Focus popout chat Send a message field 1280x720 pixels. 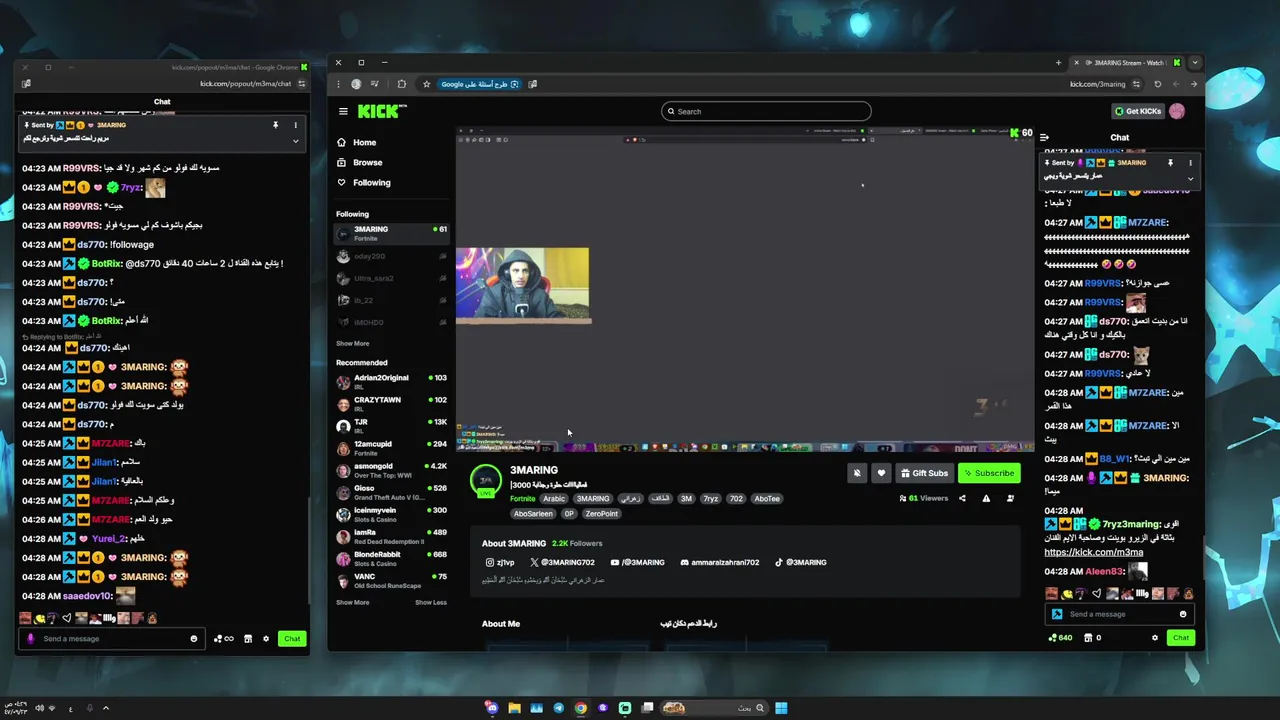pos(110,638)
